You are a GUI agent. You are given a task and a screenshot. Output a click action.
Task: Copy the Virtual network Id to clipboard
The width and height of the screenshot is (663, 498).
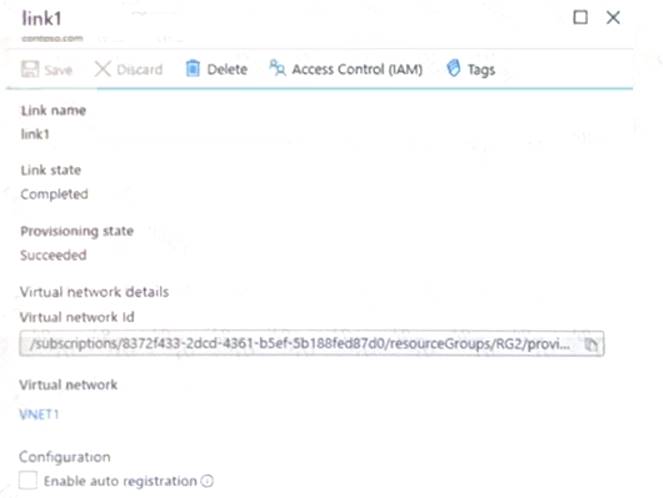click(x=591, y=344)
